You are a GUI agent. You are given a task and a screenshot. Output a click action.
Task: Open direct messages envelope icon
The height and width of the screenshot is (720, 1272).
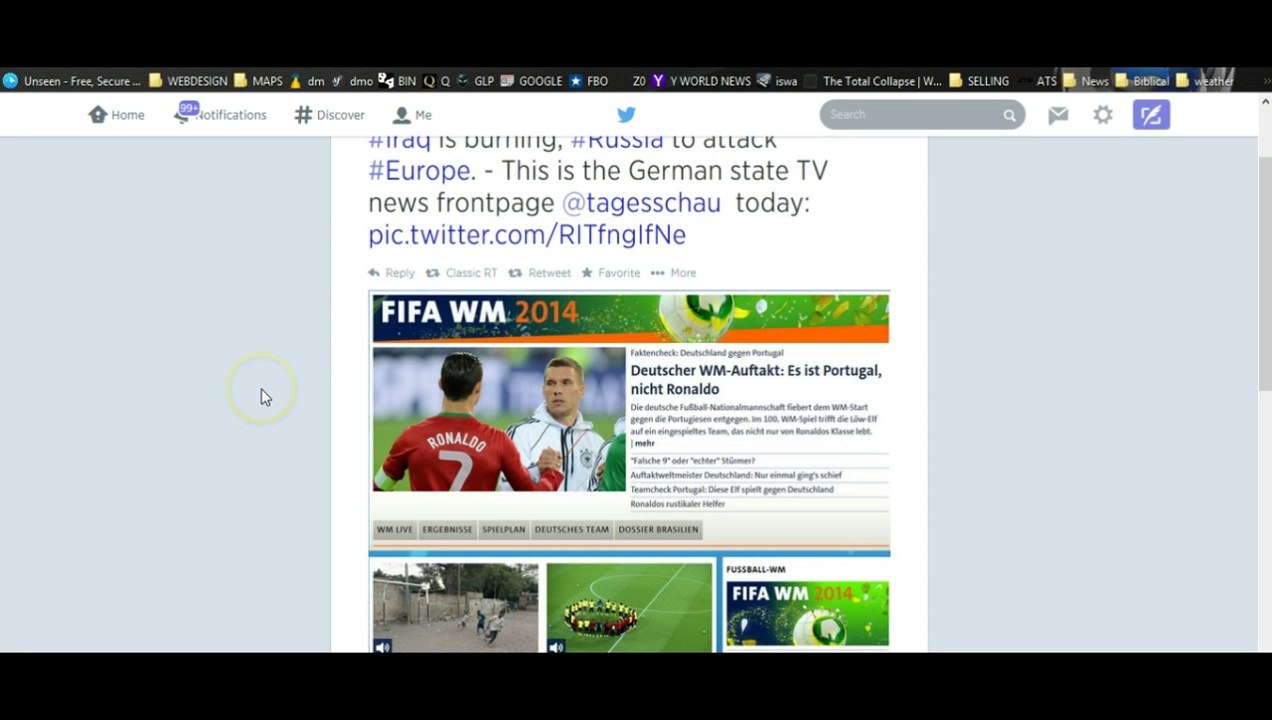click(x=1058, y=115)
